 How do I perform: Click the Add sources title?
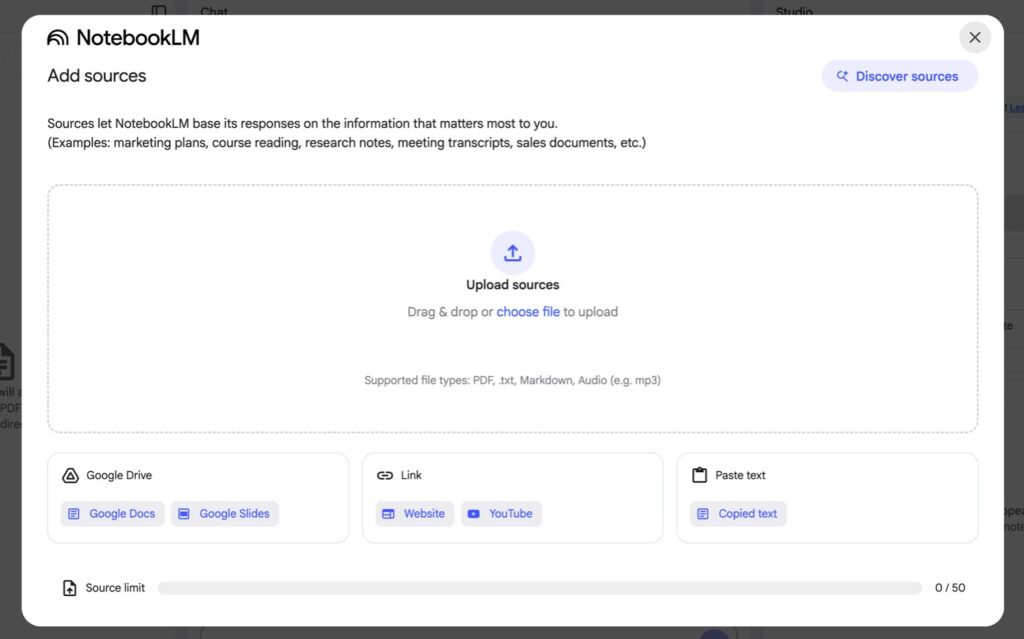(97, 76)
